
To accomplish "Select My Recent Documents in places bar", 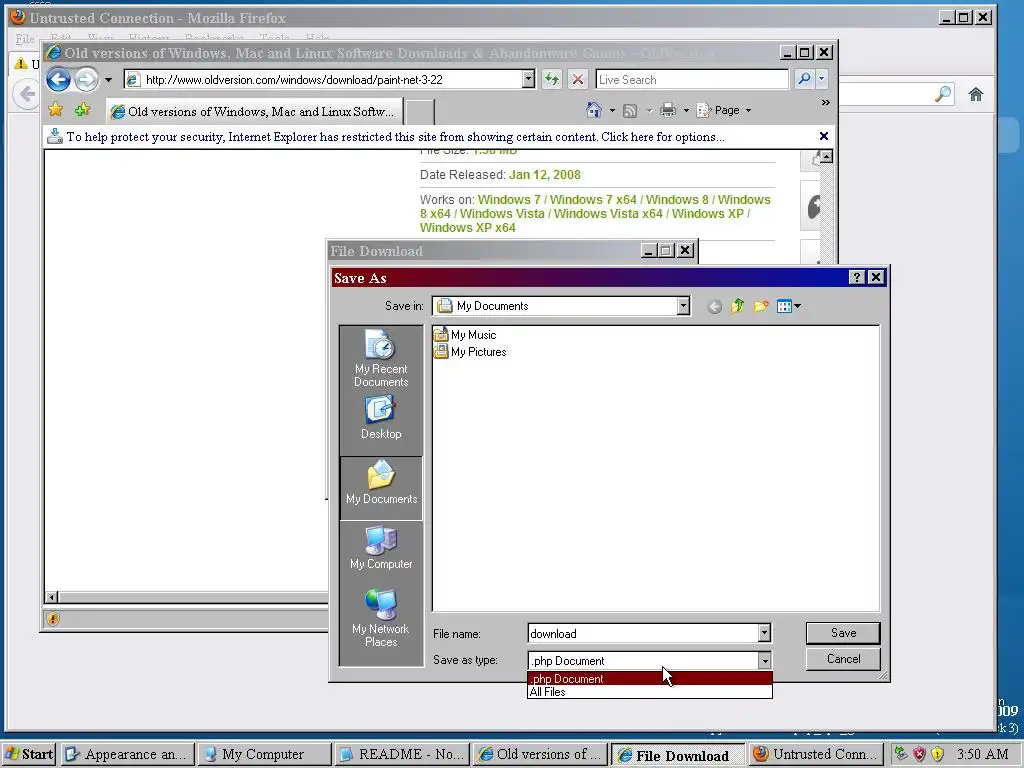I will click(381, 359).
